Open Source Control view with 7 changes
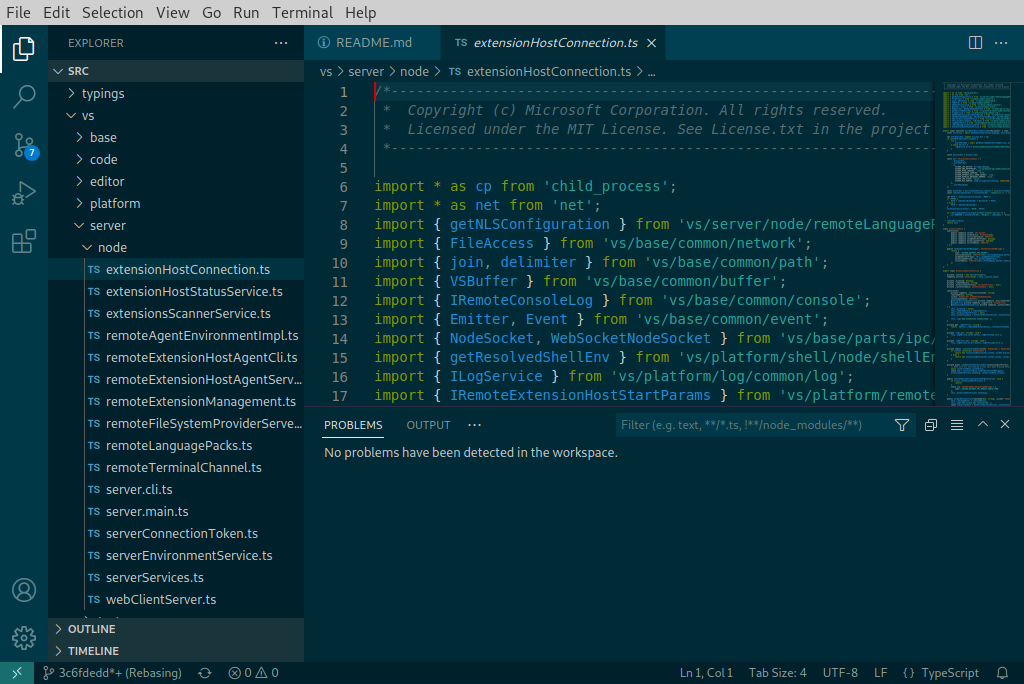The height and width of the screenshot is (684, 1024). pos(25,145)
